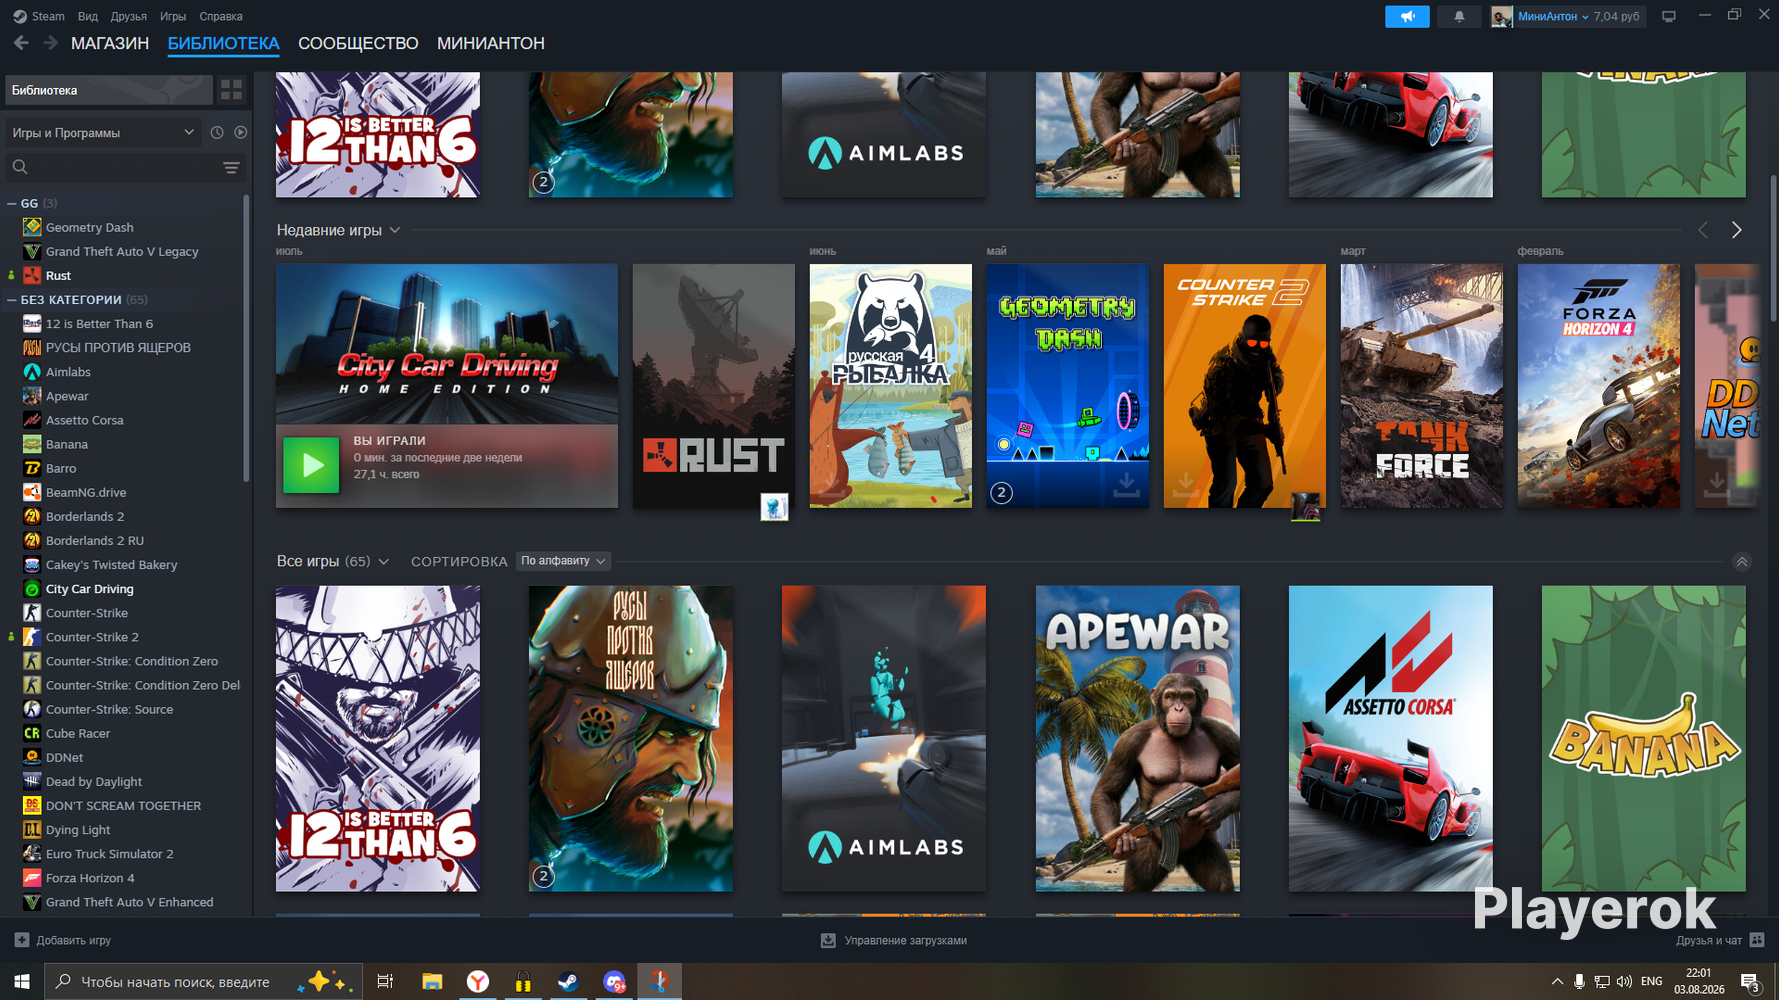Switch to the СООБЩЕСТВО tab
This screenshot has height=1000, width=1779.
click(358, 43)
